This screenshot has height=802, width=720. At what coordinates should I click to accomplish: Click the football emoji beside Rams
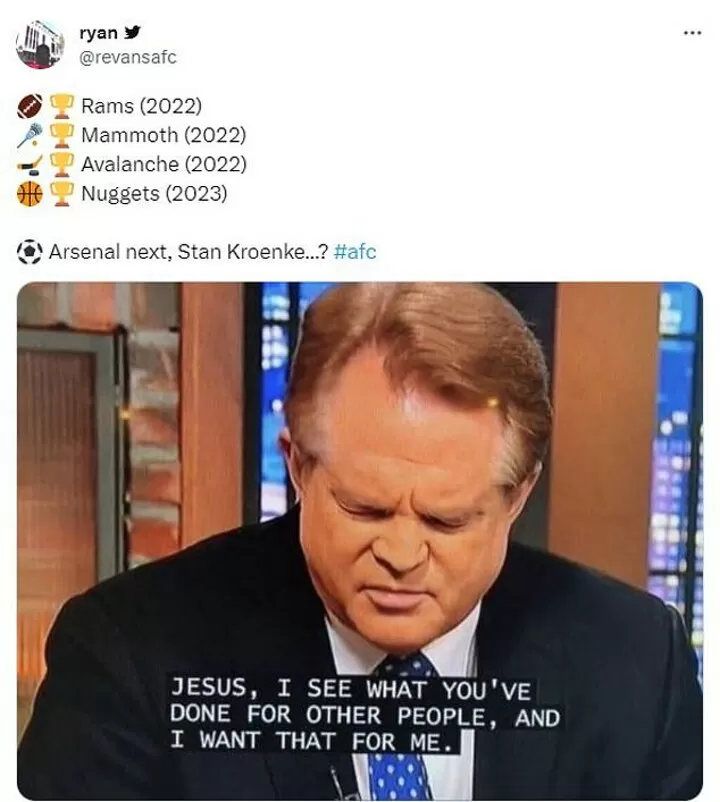click(x=30, y=106)
